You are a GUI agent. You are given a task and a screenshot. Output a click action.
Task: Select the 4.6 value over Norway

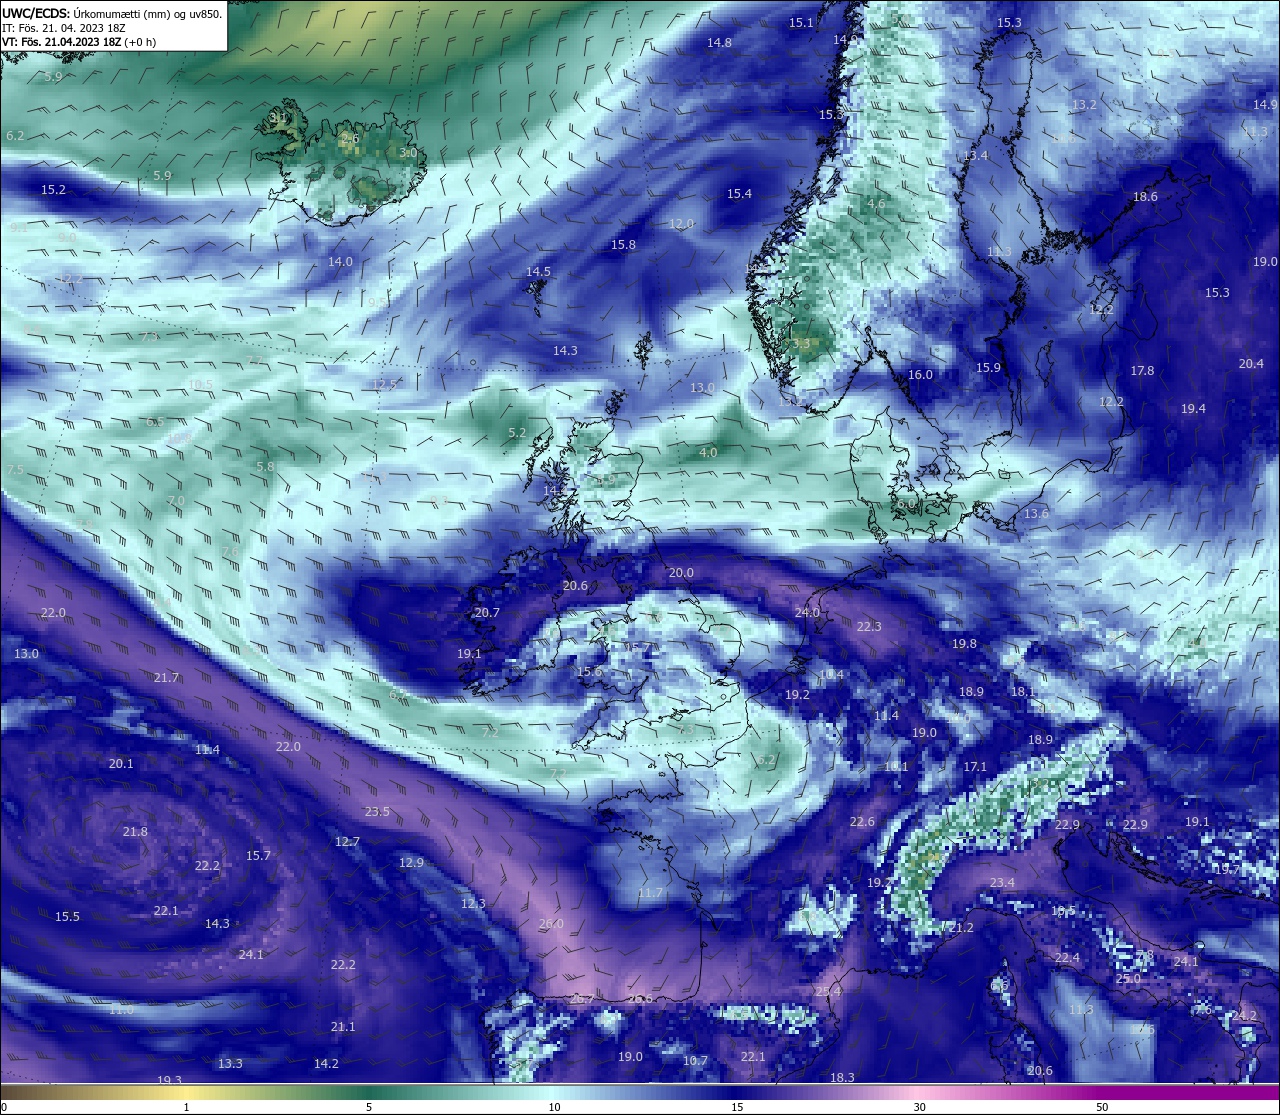point(876,204)
